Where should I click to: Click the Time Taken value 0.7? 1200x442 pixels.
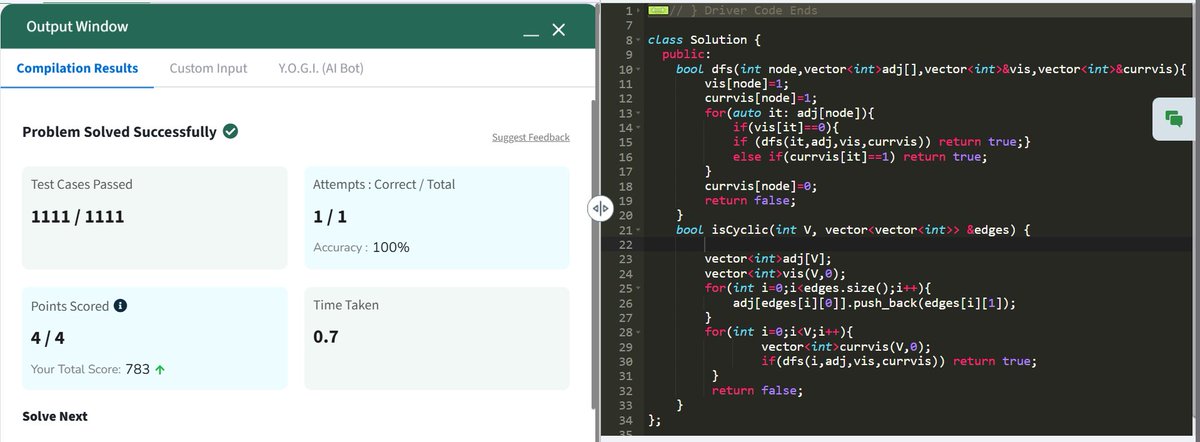coord(326,336)
